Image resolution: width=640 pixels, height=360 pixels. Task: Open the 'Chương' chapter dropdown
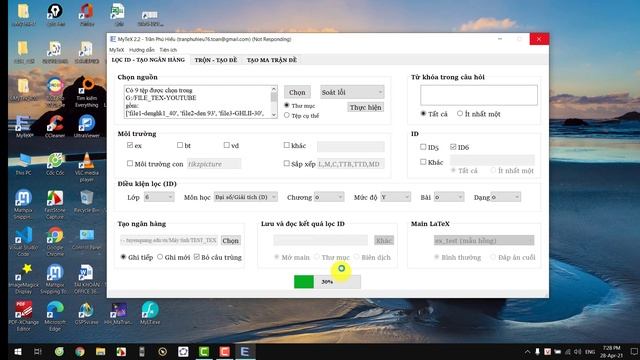click(x=329, y=197)
